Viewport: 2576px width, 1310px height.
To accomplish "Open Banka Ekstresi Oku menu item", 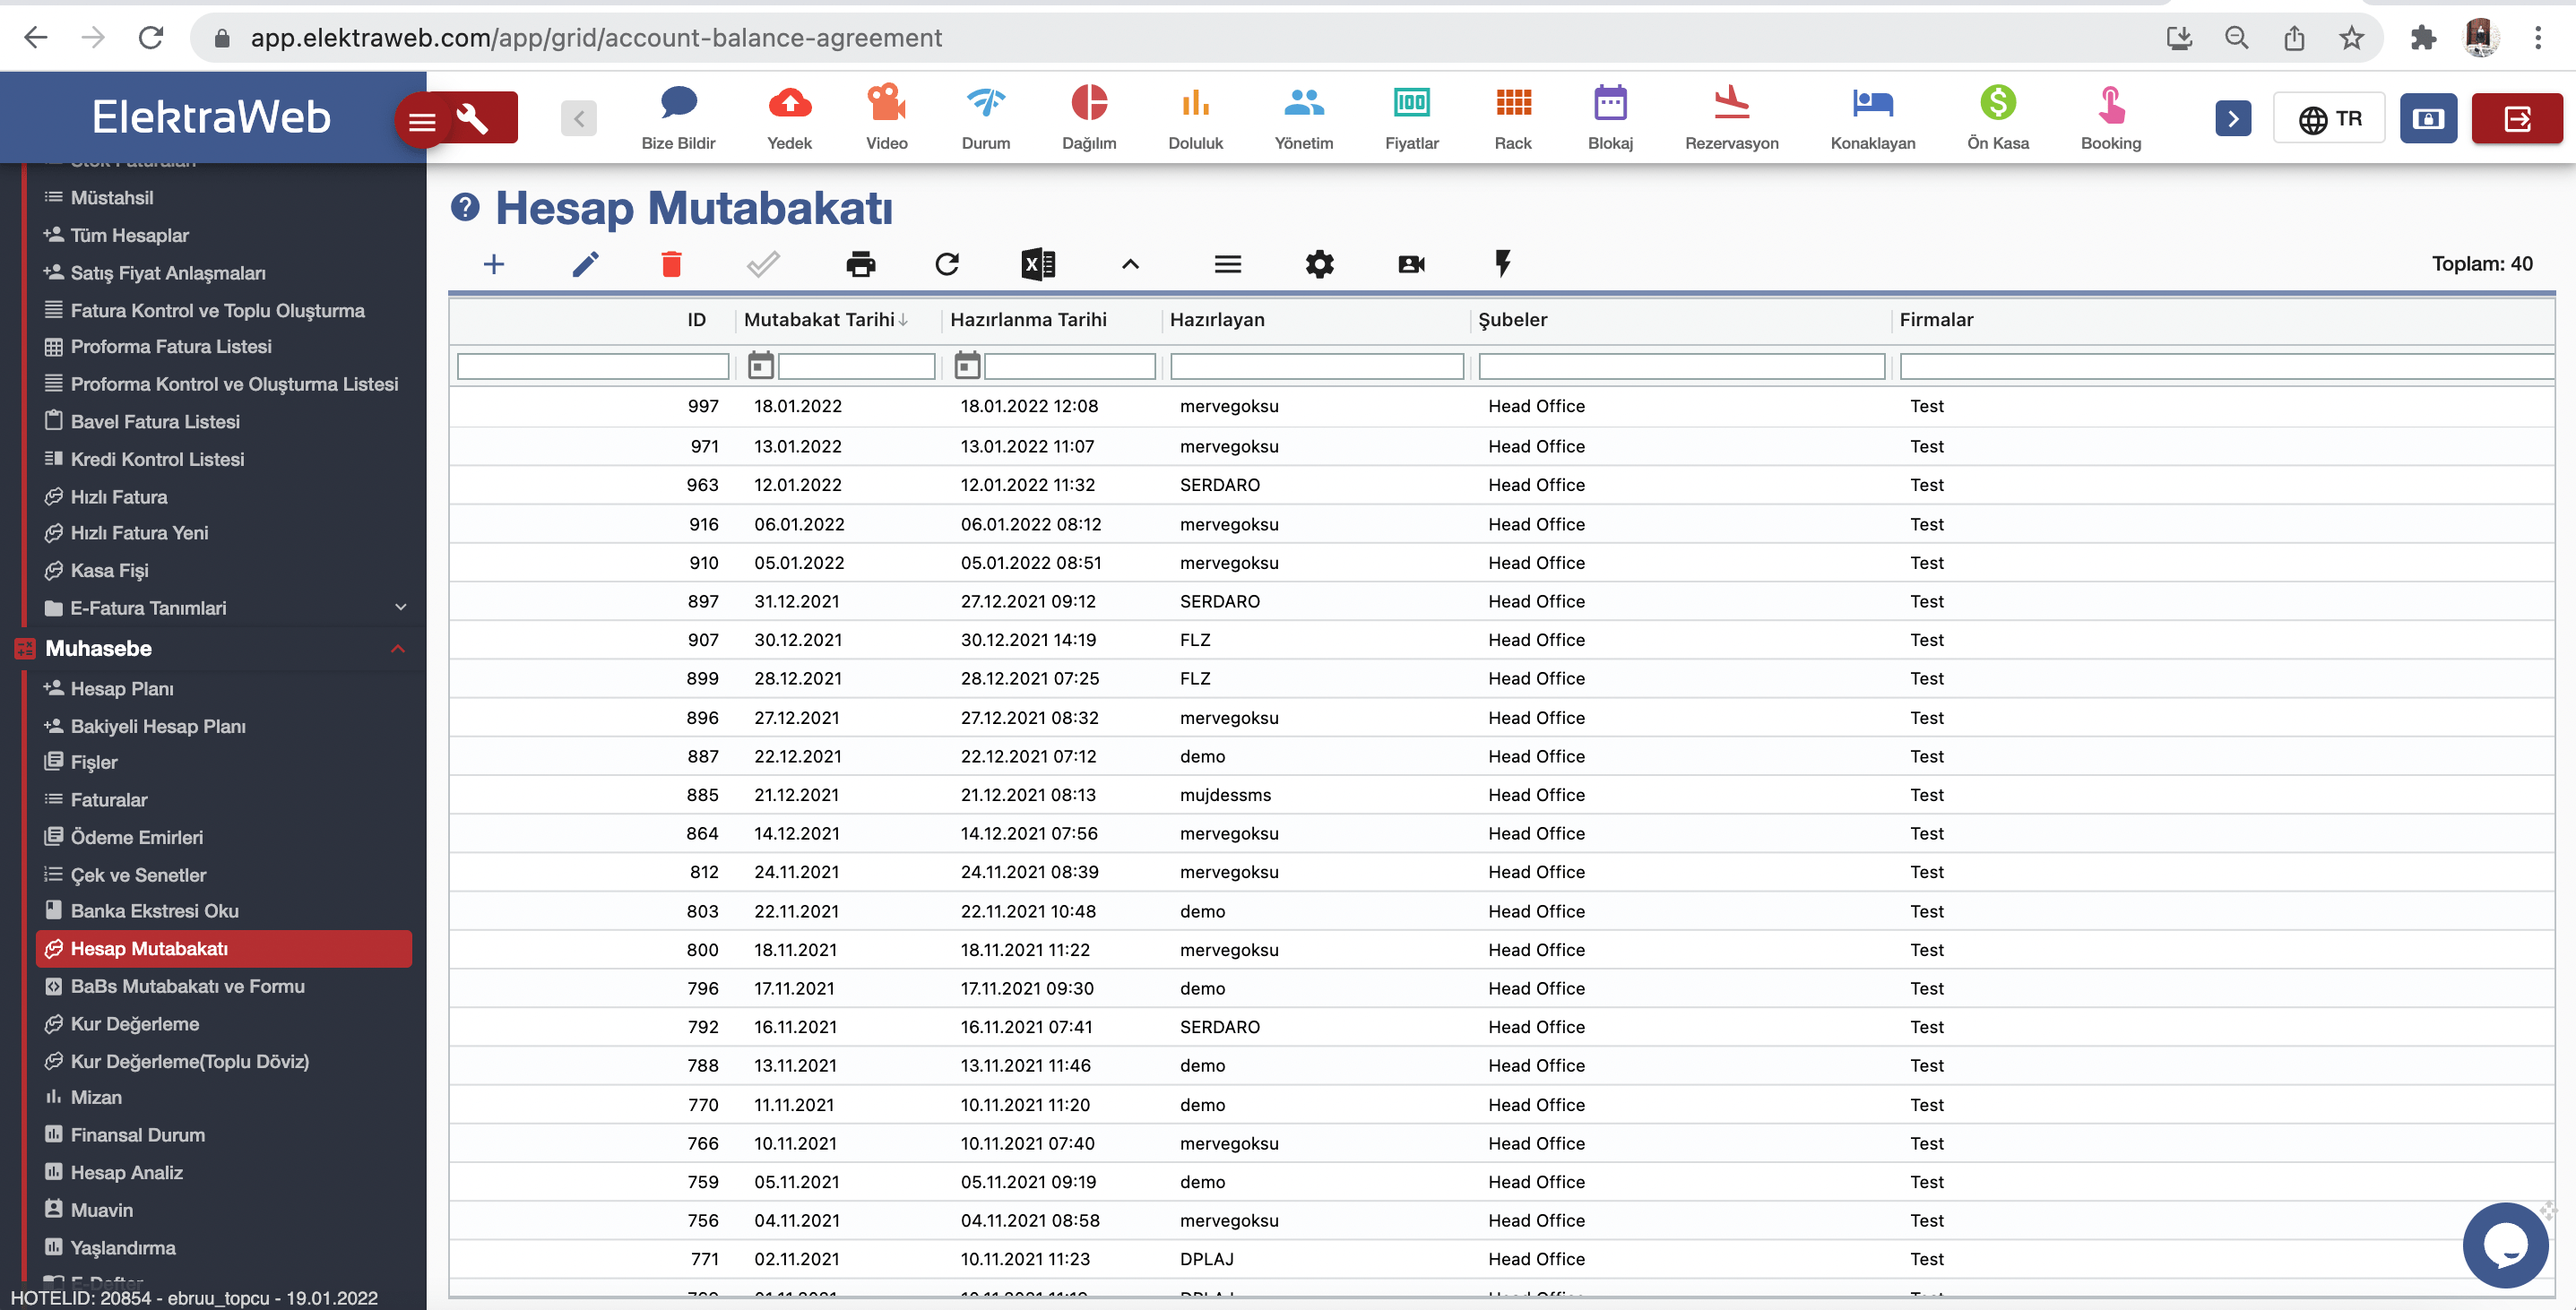I will coord(154,910).
